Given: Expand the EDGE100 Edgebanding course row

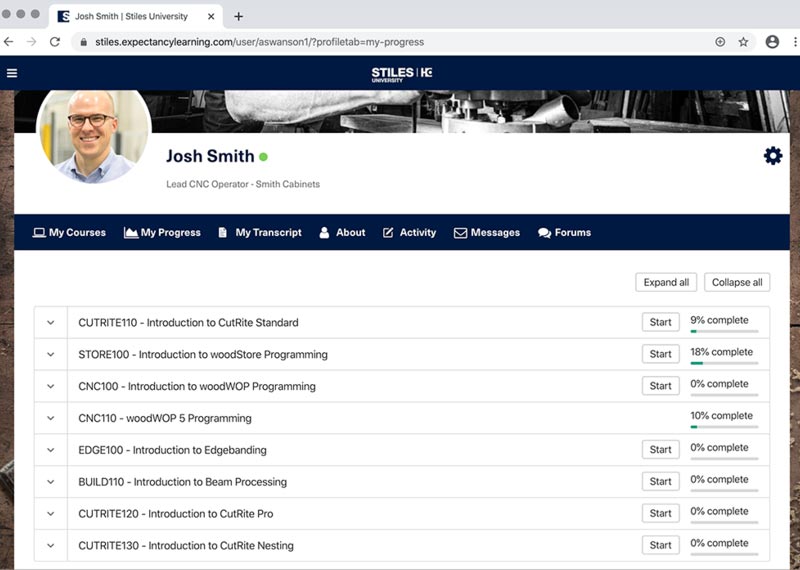Looking at the screenshot, I should pos(50,450).
